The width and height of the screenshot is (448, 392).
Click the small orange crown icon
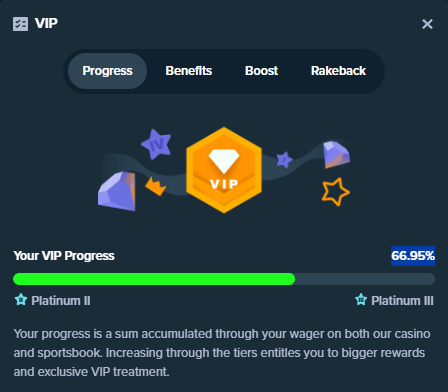[156, 186]
